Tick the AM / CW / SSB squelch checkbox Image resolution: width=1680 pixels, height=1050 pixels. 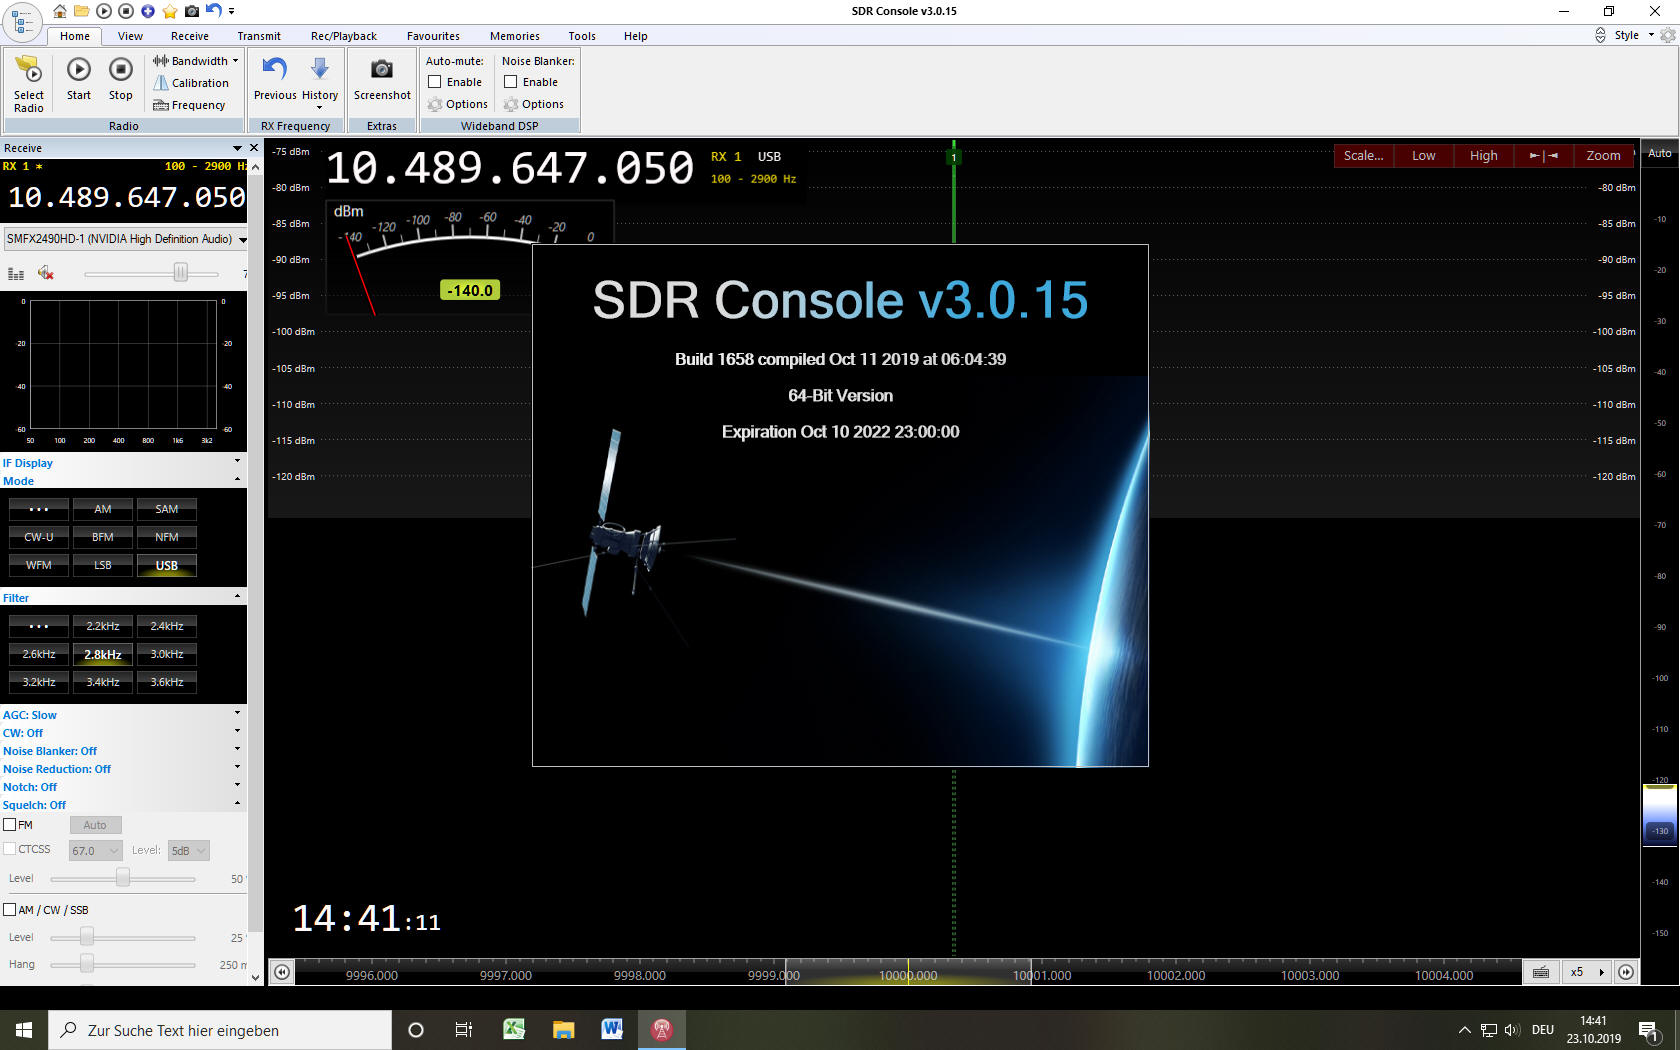click(x=10, y=910)
